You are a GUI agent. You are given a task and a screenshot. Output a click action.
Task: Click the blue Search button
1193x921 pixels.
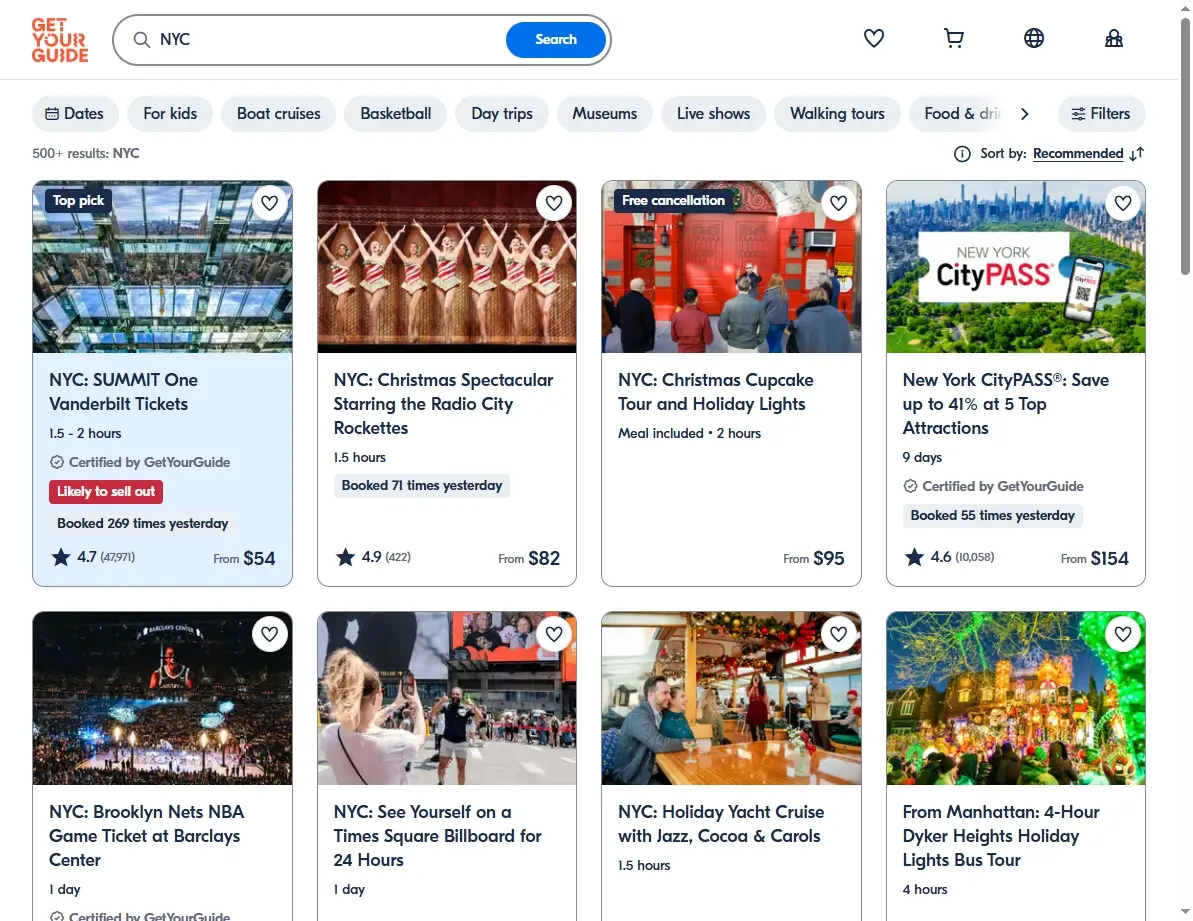click(555, 40)
